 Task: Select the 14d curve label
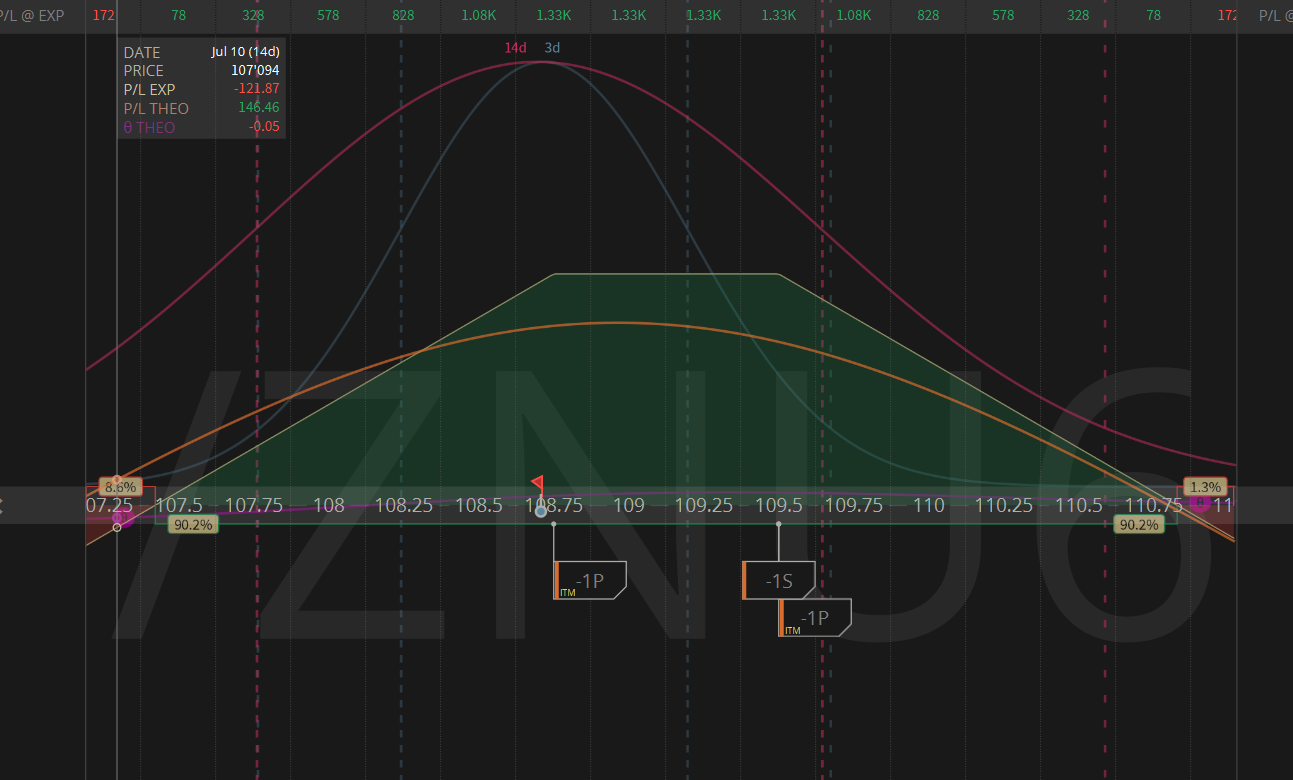pos(515,47)
